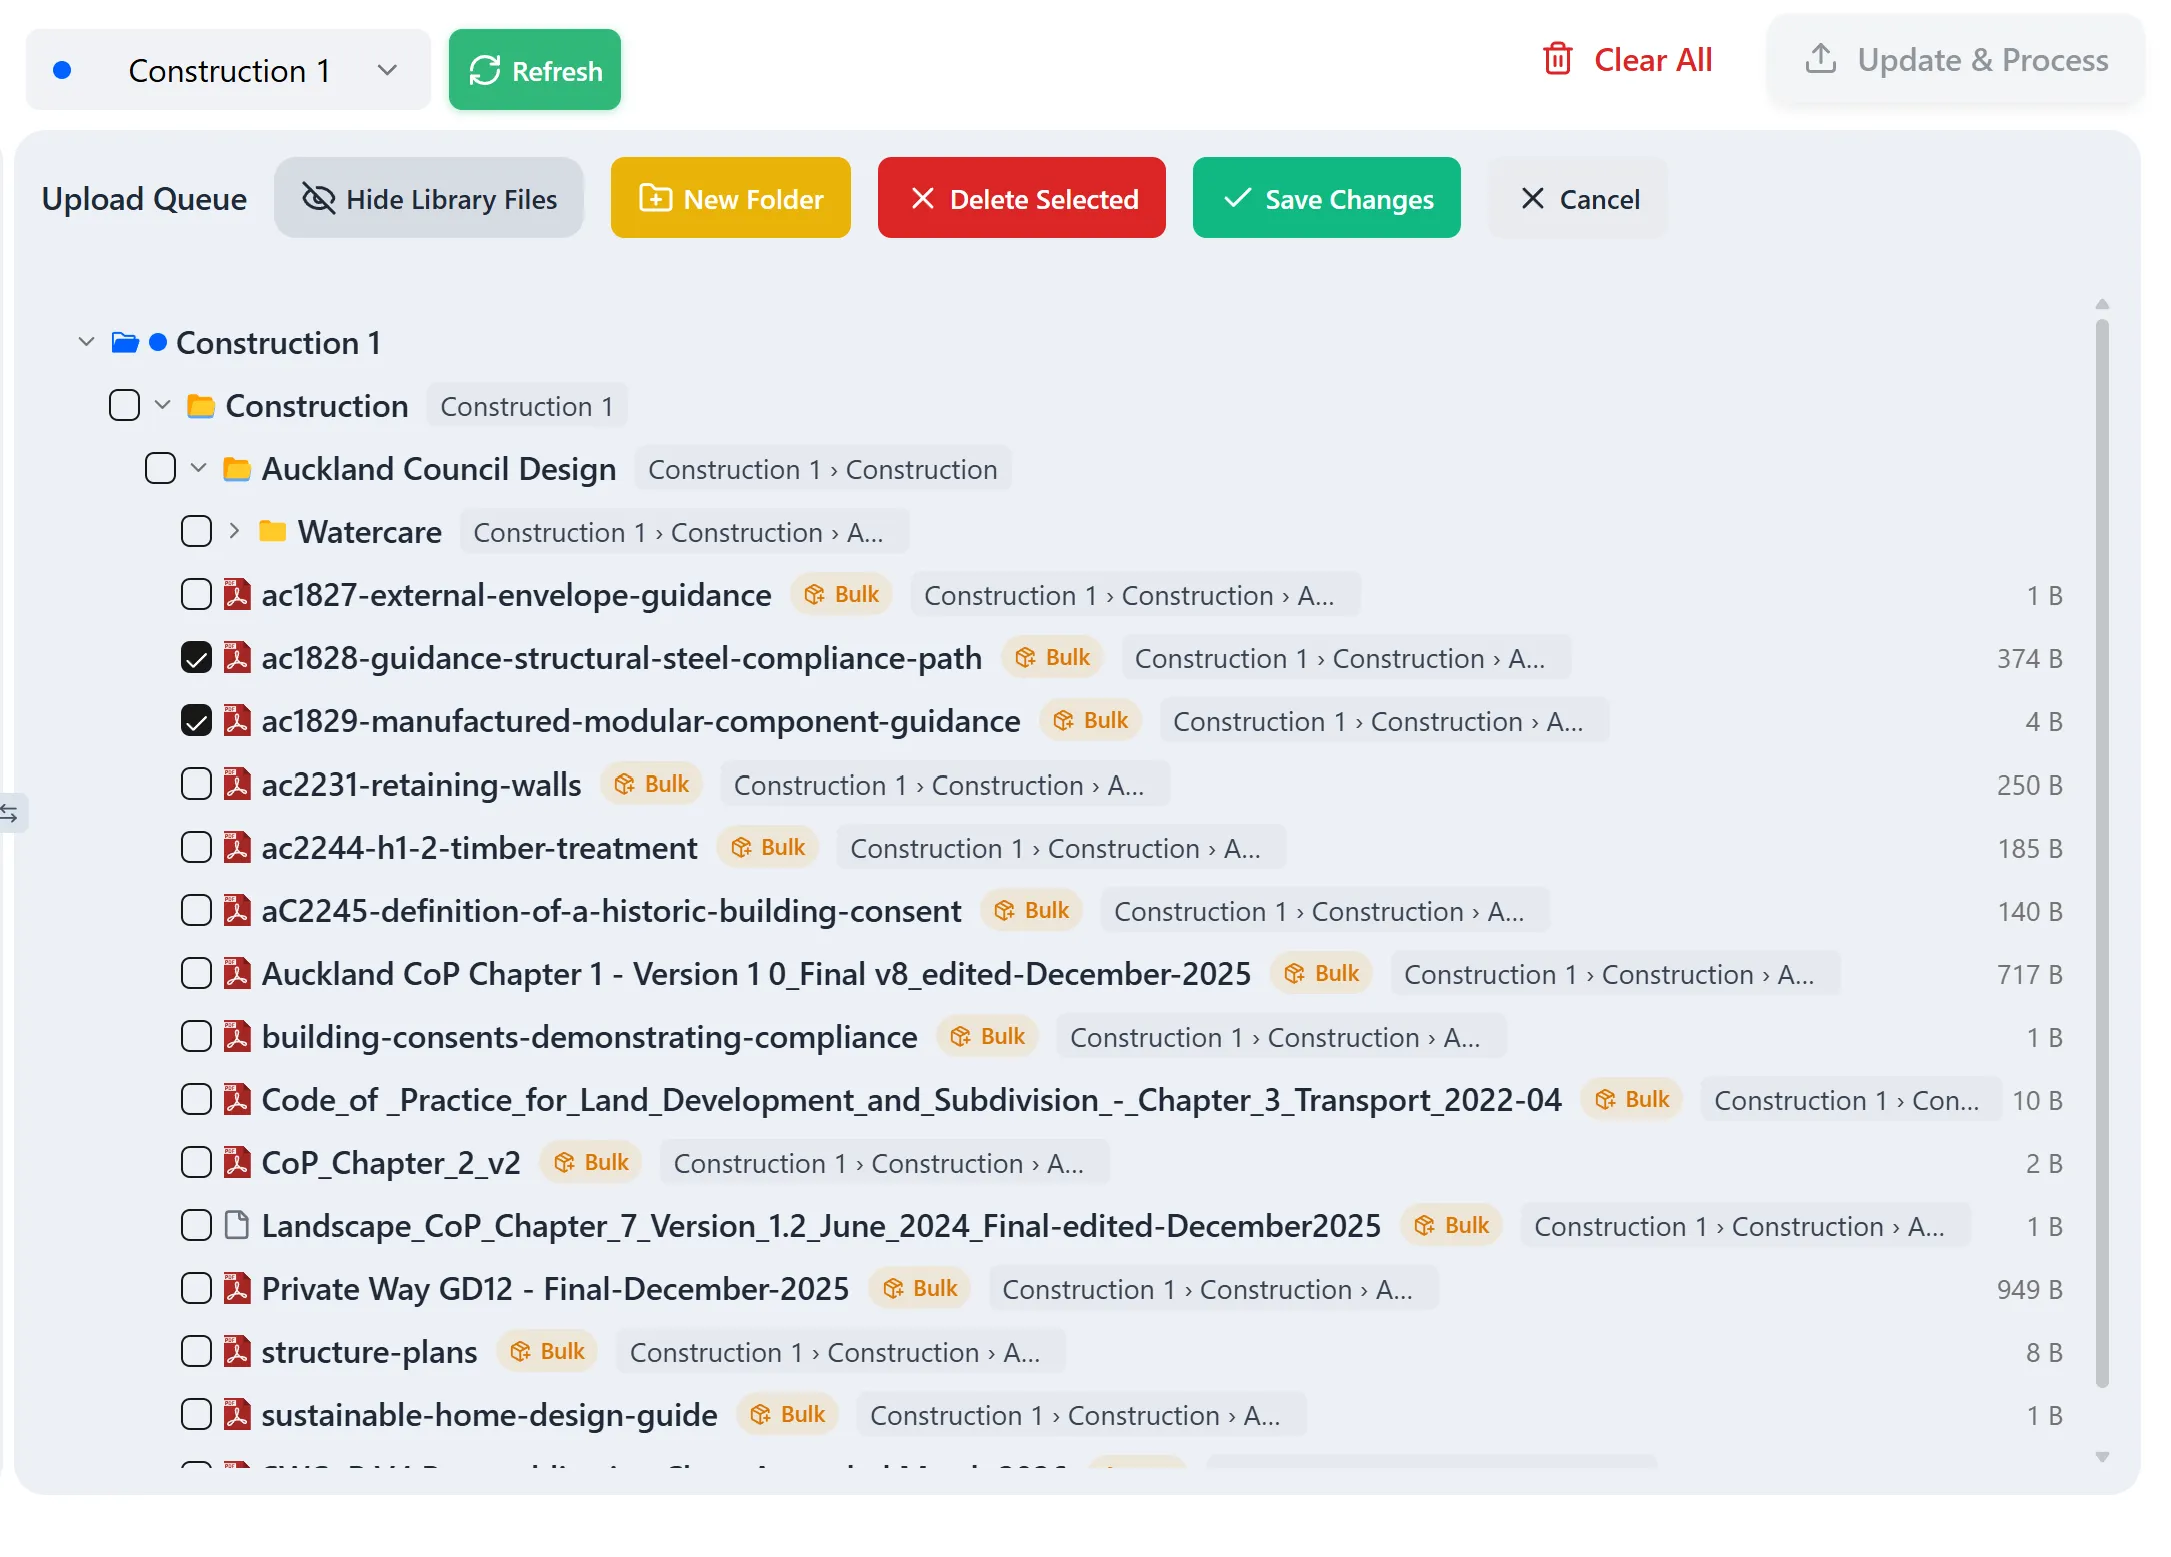Screen dimensions: 2171x1557
Task: Click the Watercare folder icon
Action: click(x=273, y=531)
